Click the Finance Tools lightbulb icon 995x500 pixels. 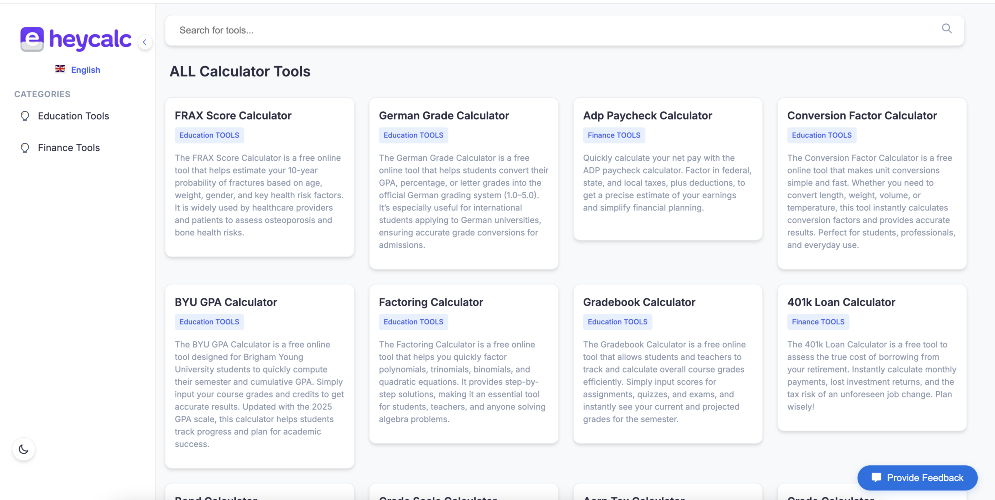[x=25, y=148]
